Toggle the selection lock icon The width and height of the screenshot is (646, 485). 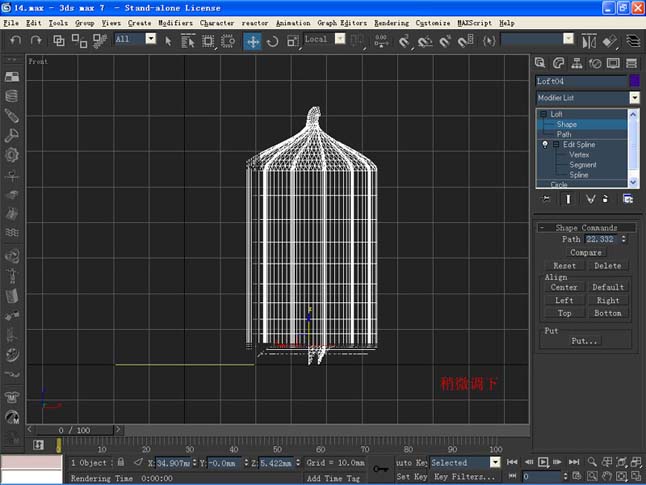click(x=121, y=462)
